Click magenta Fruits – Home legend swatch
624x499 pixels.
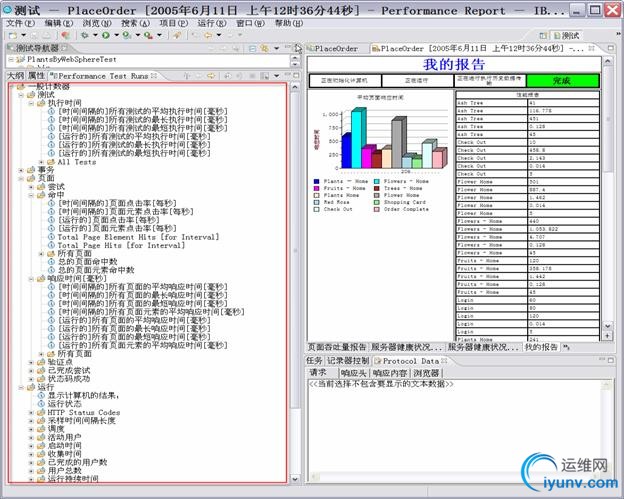click(x=317, y=188)
